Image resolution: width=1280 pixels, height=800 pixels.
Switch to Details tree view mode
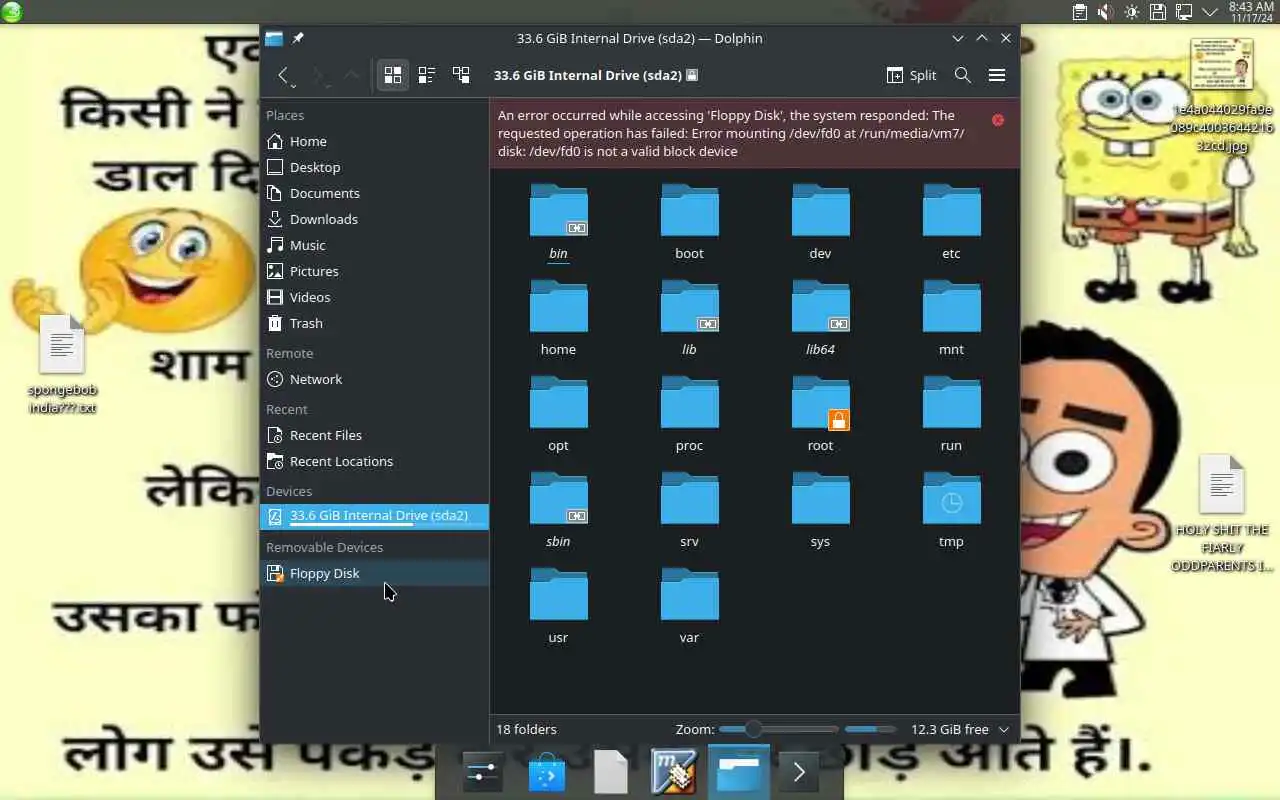pos(461,75)
